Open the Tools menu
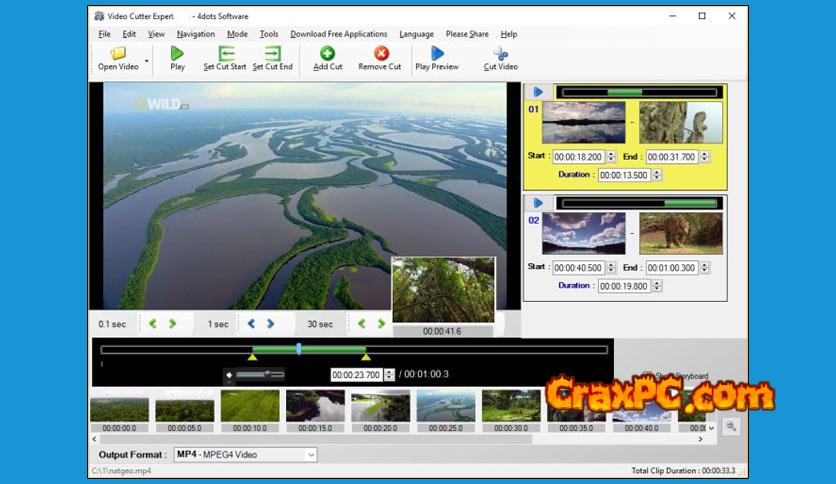Viewport: 836px width, 484px height. pos(269,34)
